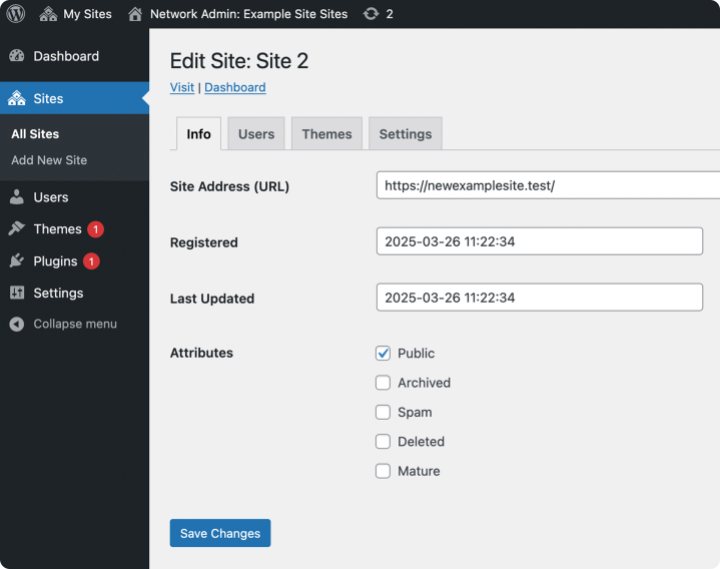720x569 pixels.
Task: Switch to the Users tab
Action: [256, 134]
